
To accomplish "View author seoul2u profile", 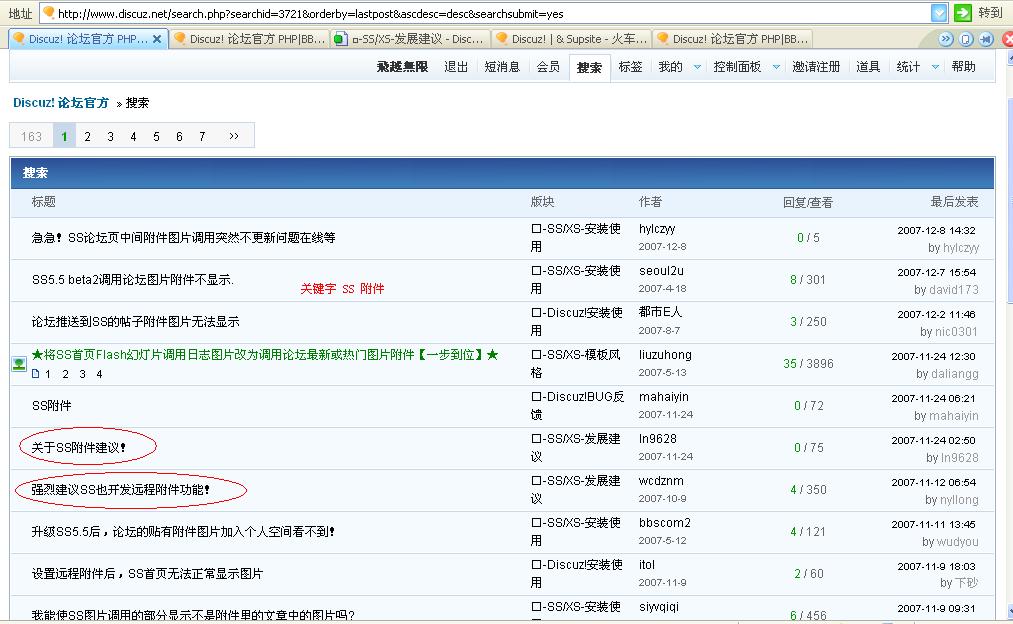I will (661, 271).
